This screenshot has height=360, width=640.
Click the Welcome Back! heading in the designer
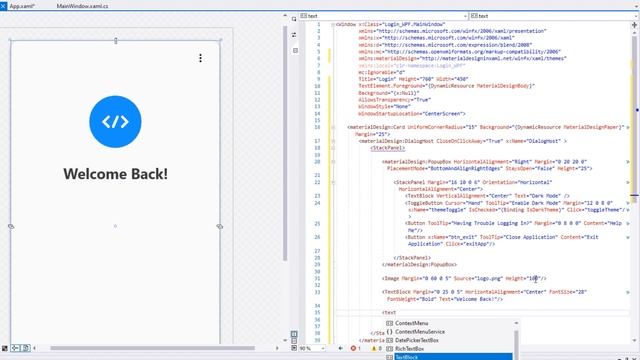click(116, 174)
